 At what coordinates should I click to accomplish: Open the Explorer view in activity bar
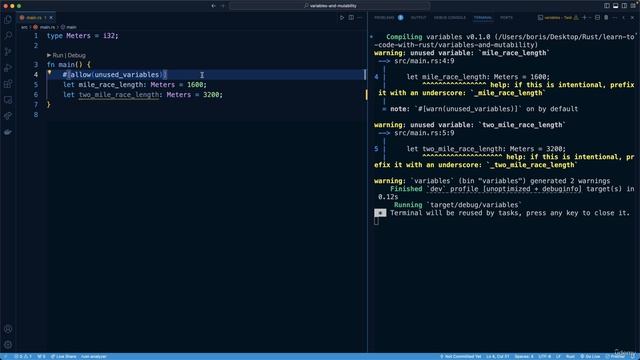pos(8,20)
